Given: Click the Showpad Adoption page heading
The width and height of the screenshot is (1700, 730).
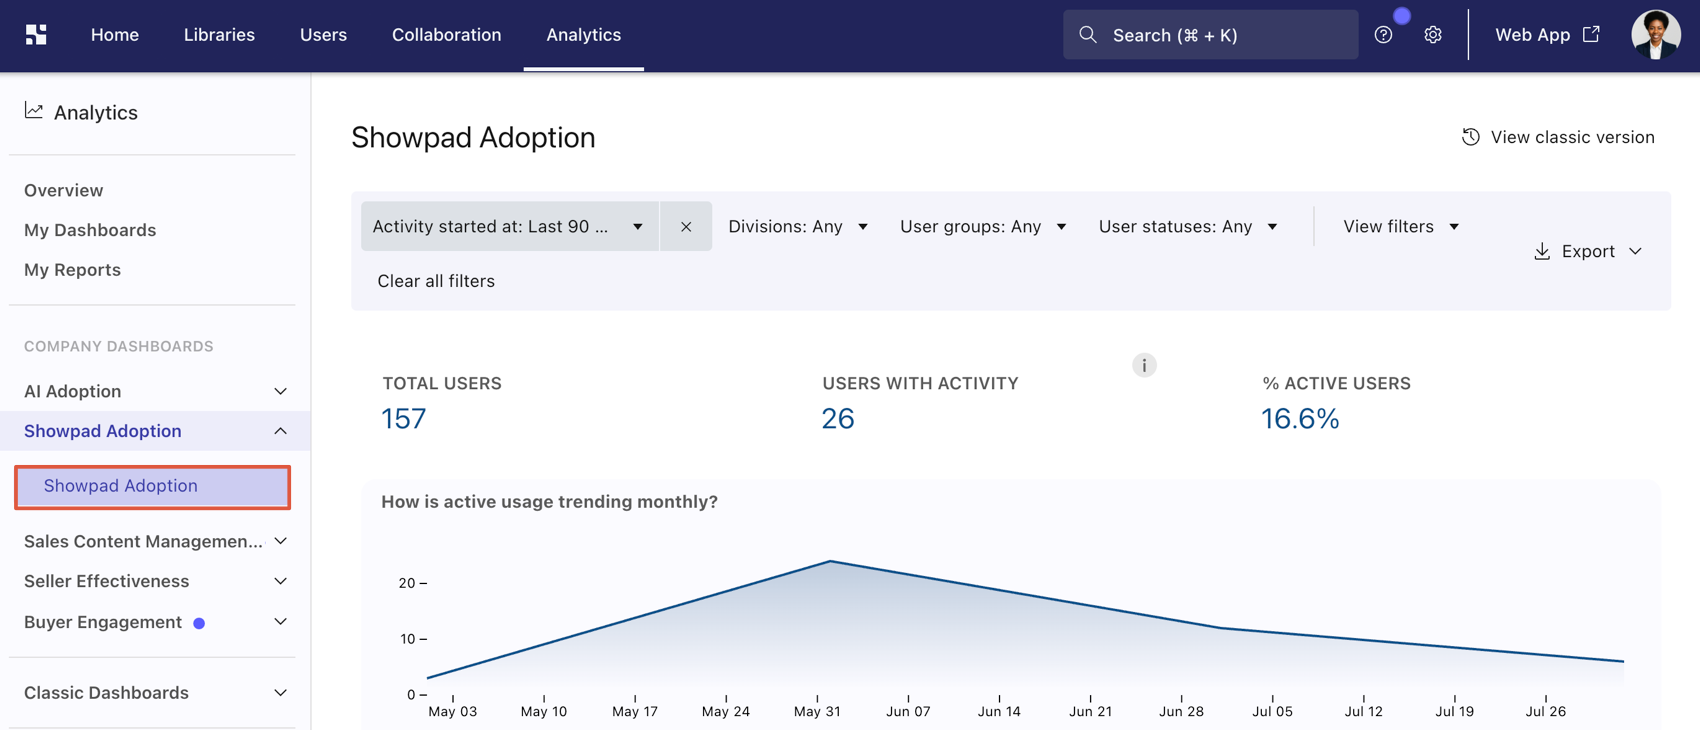Looking at the screenshot, I should click(473, 137).
